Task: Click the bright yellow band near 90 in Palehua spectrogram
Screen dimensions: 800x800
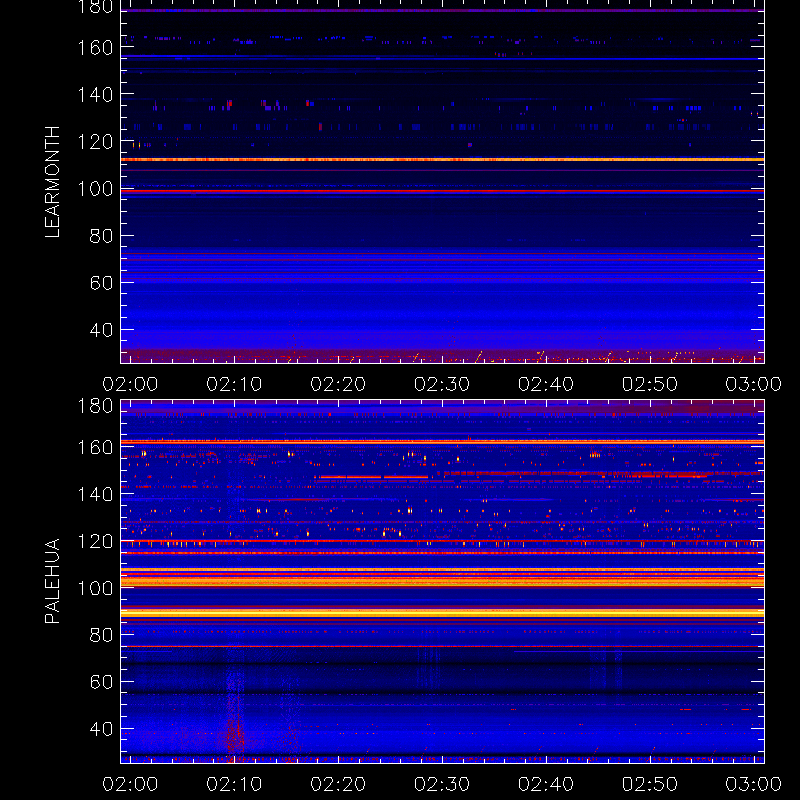Action: (x=442, y=613)
